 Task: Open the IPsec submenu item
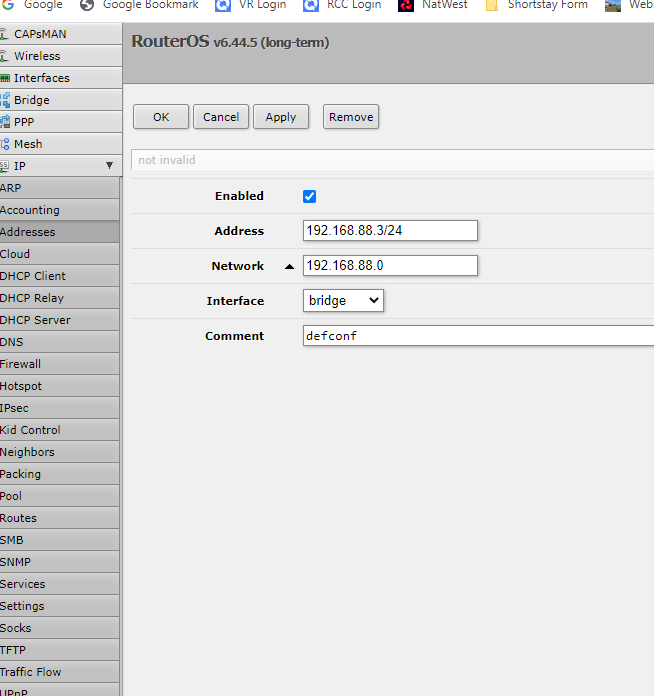point(59,408)
